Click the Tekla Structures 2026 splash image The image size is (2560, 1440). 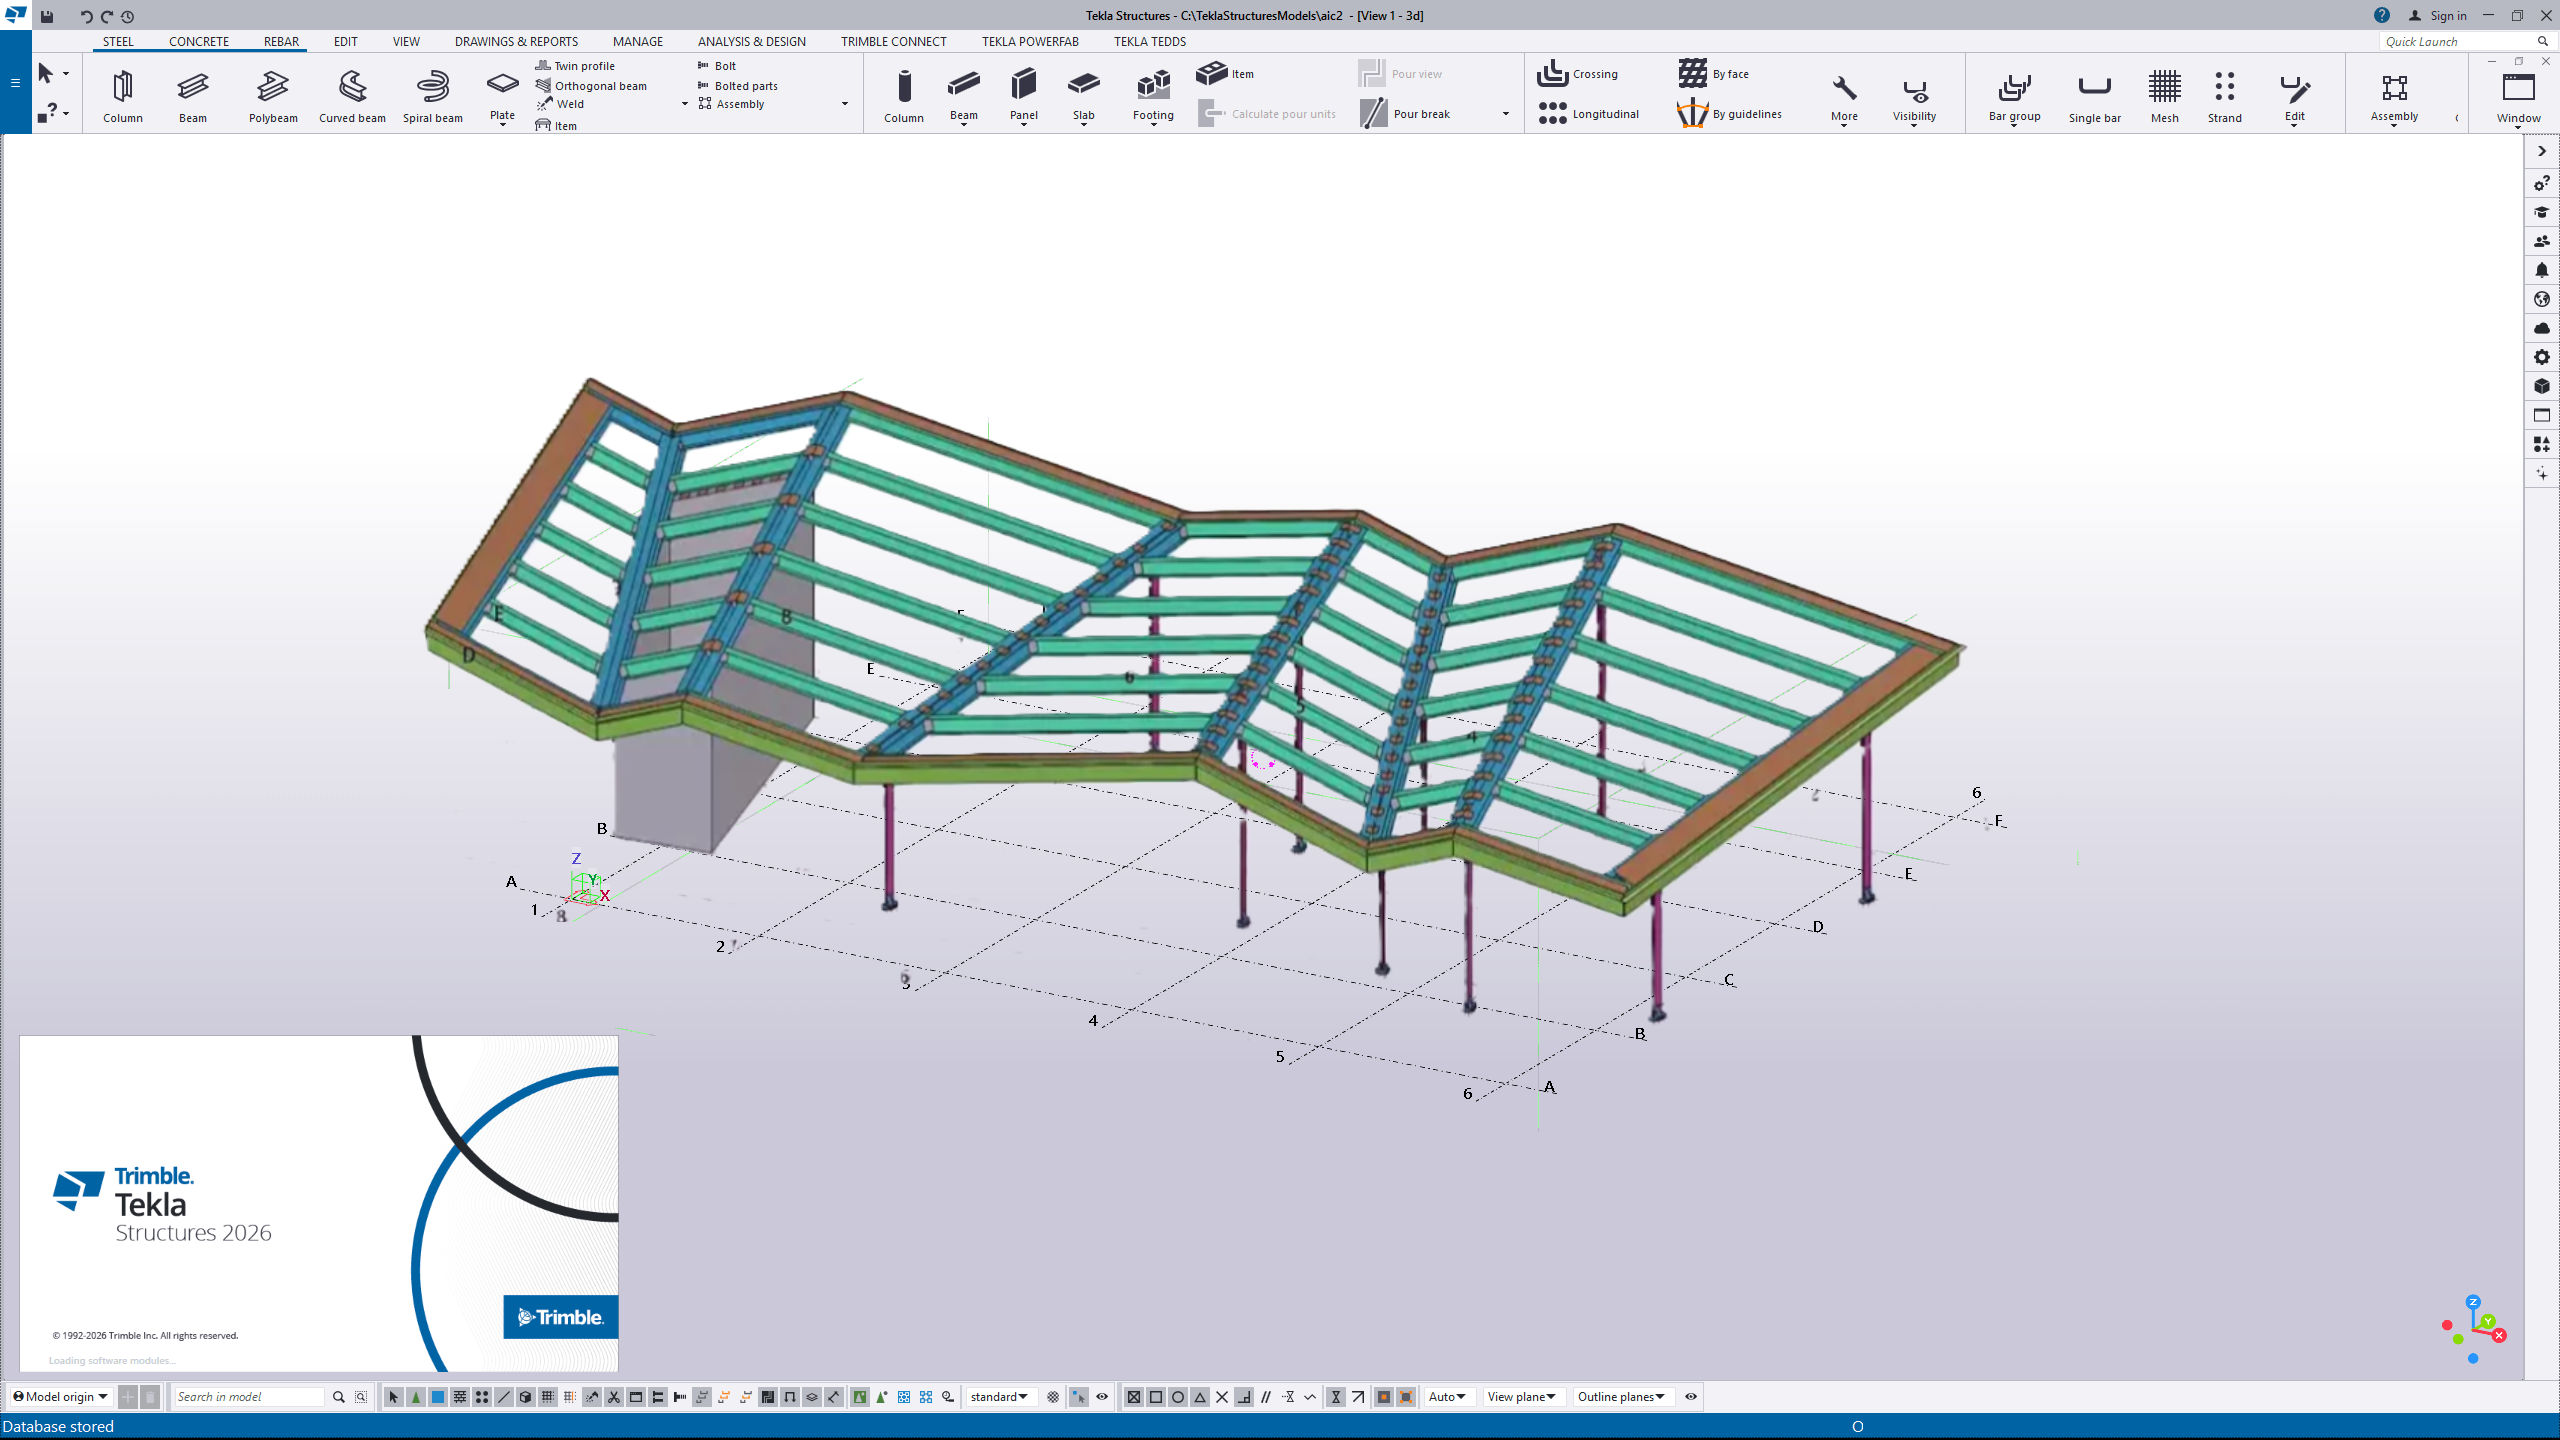pyautogui.click(x=319, y=1203)
